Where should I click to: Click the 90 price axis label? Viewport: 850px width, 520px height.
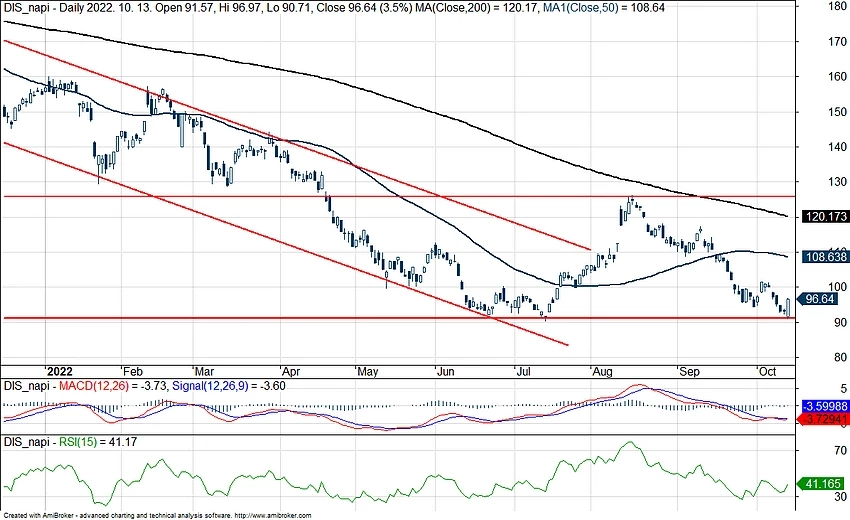tap(840, 322)
